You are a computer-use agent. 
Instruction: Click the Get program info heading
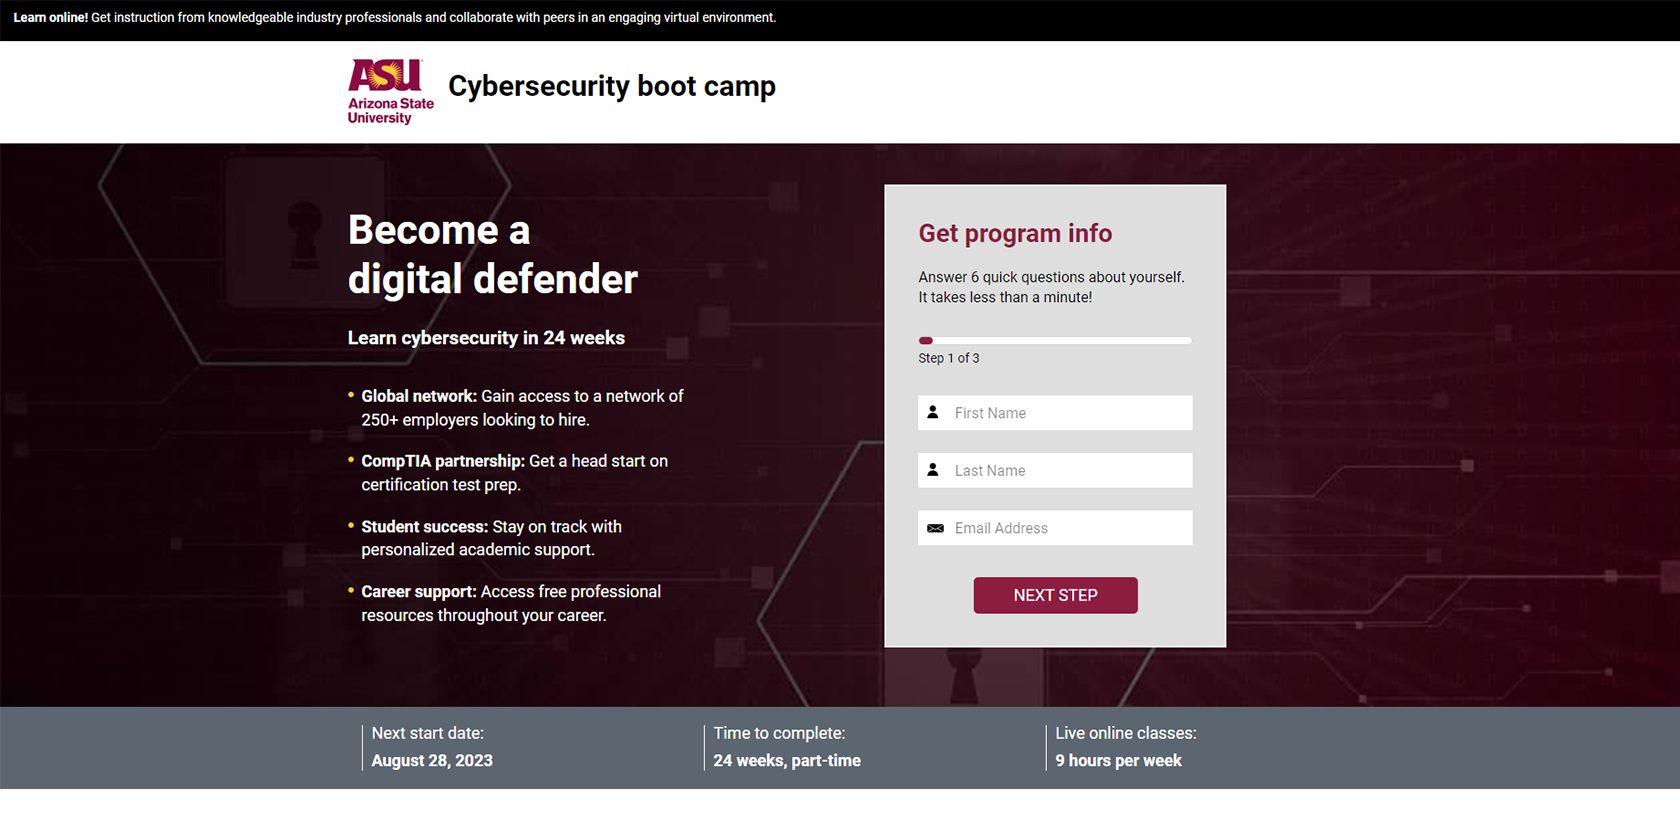pyautogui.click(x=1015, y=233)
